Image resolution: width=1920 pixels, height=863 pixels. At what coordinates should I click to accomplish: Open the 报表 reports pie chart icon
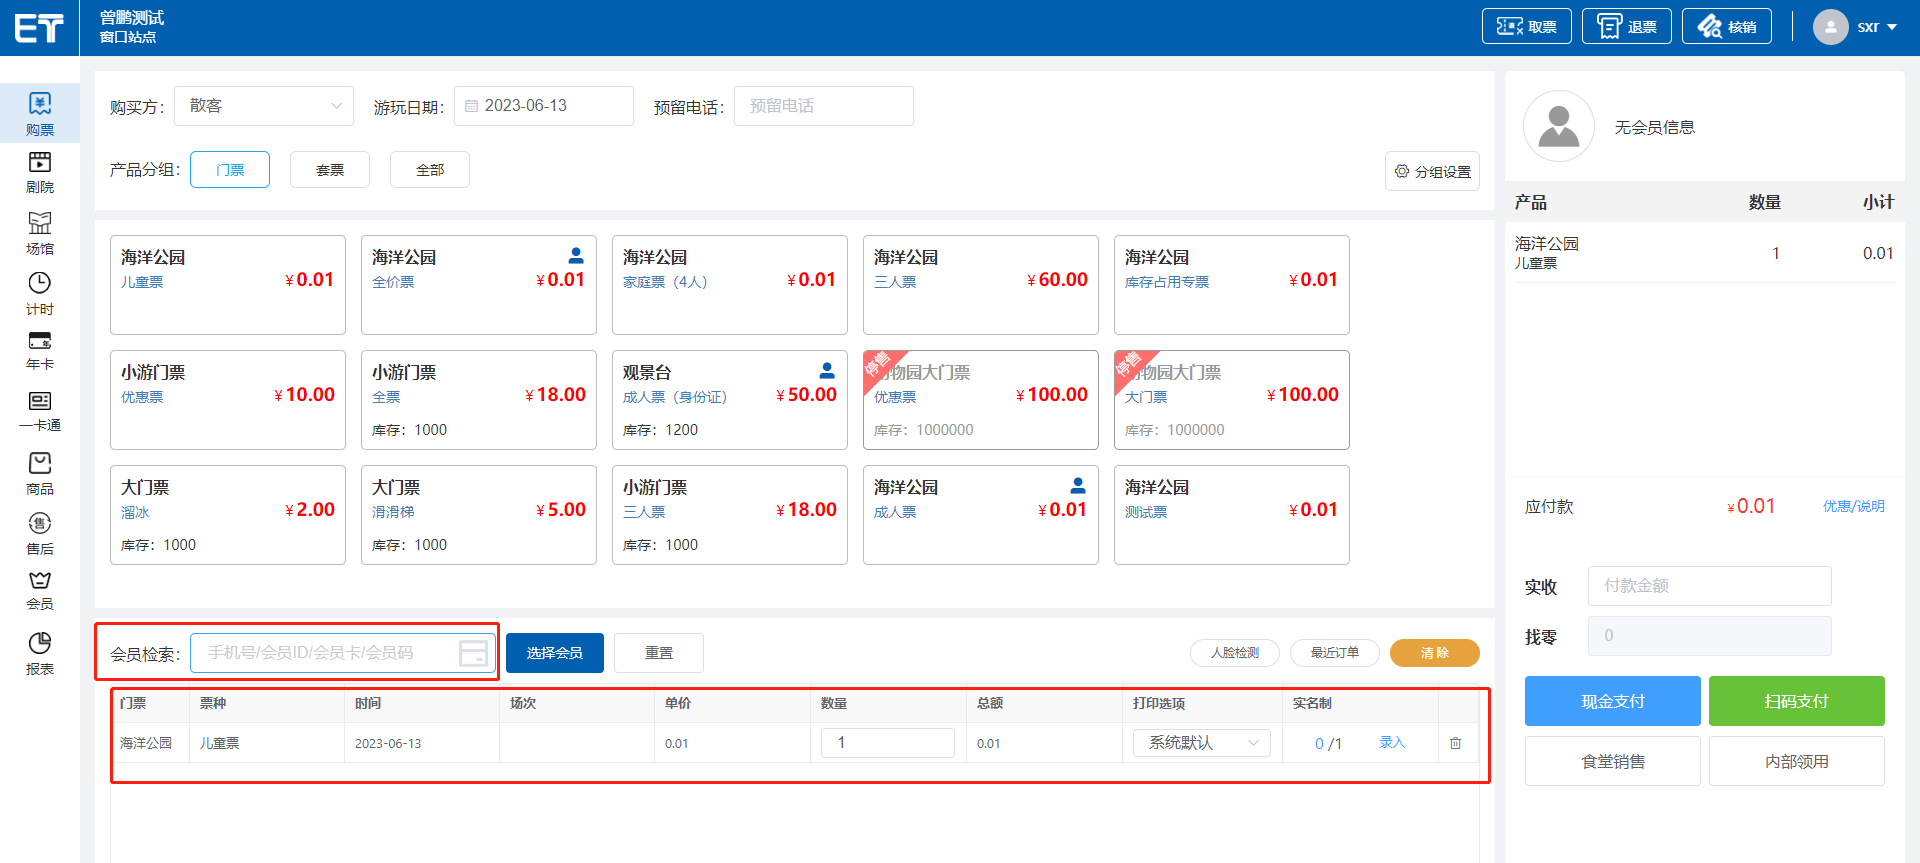(x=40, y=644)
